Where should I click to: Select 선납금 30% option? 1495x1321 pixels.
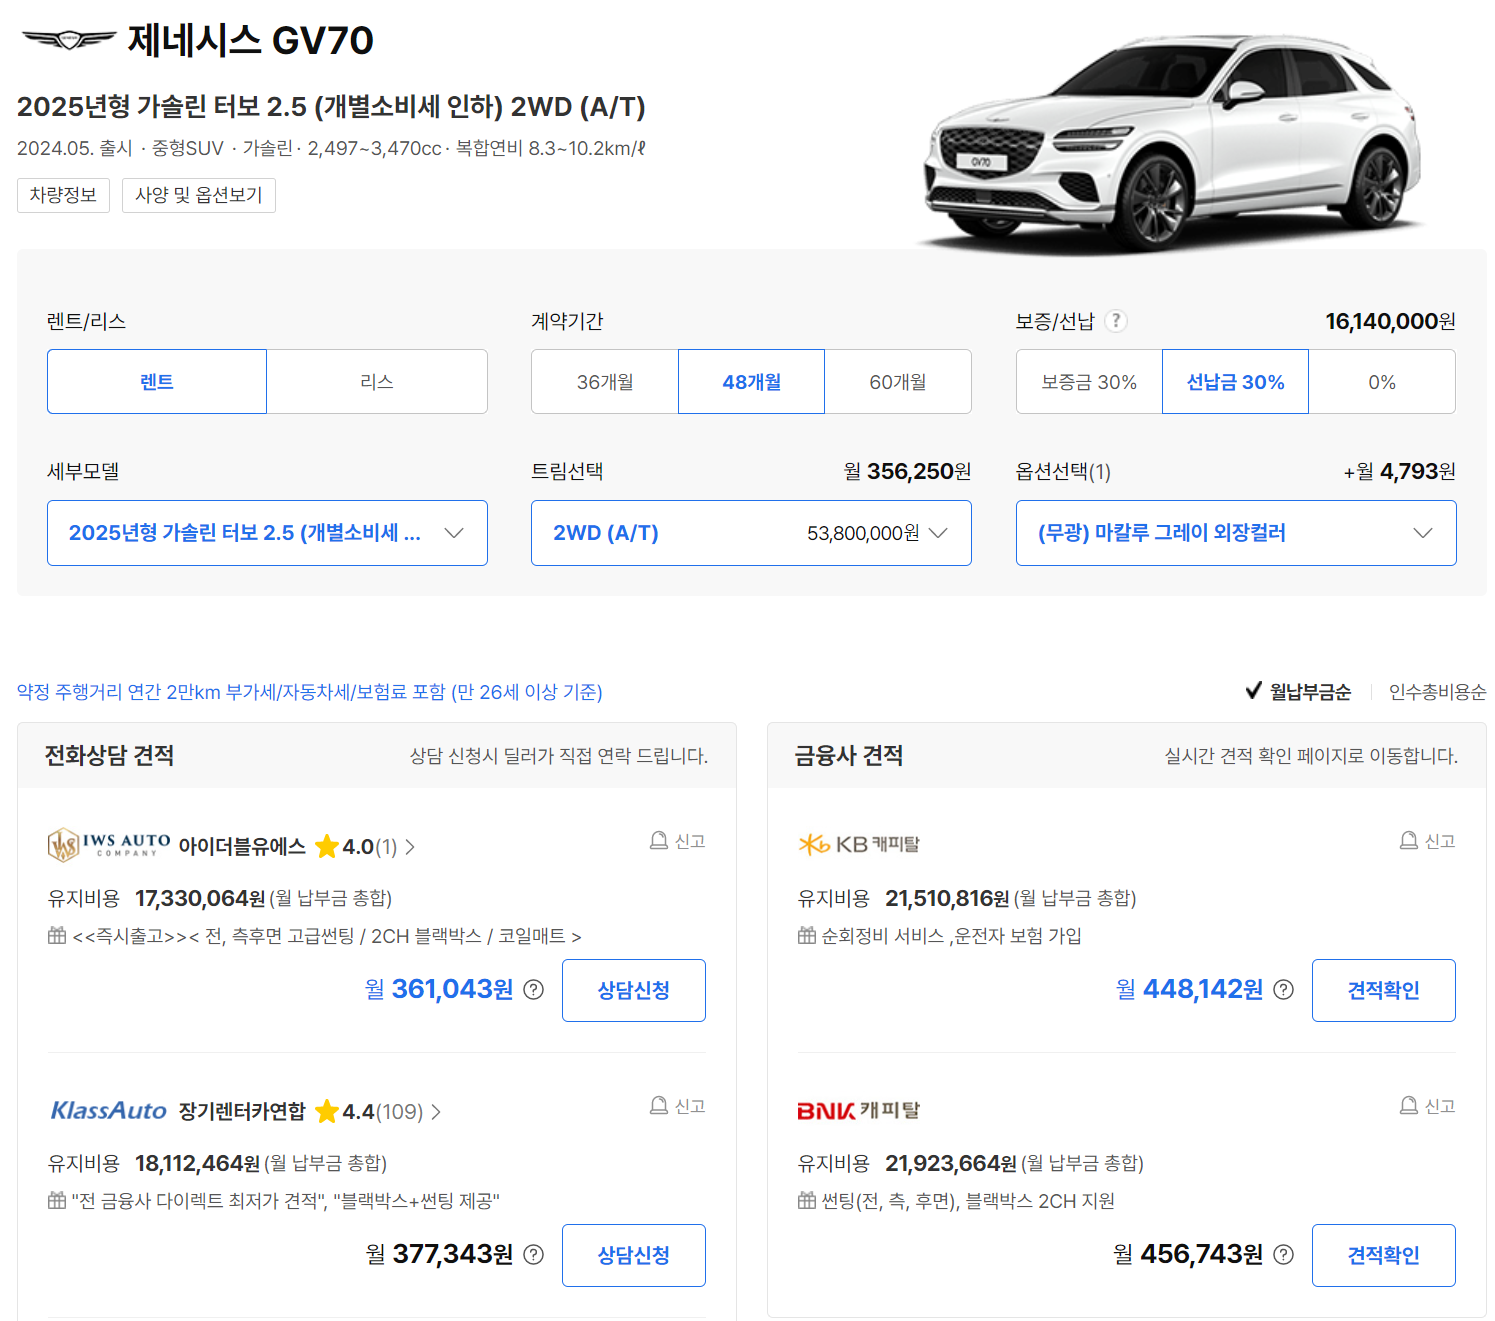[x=1235, y=382]
